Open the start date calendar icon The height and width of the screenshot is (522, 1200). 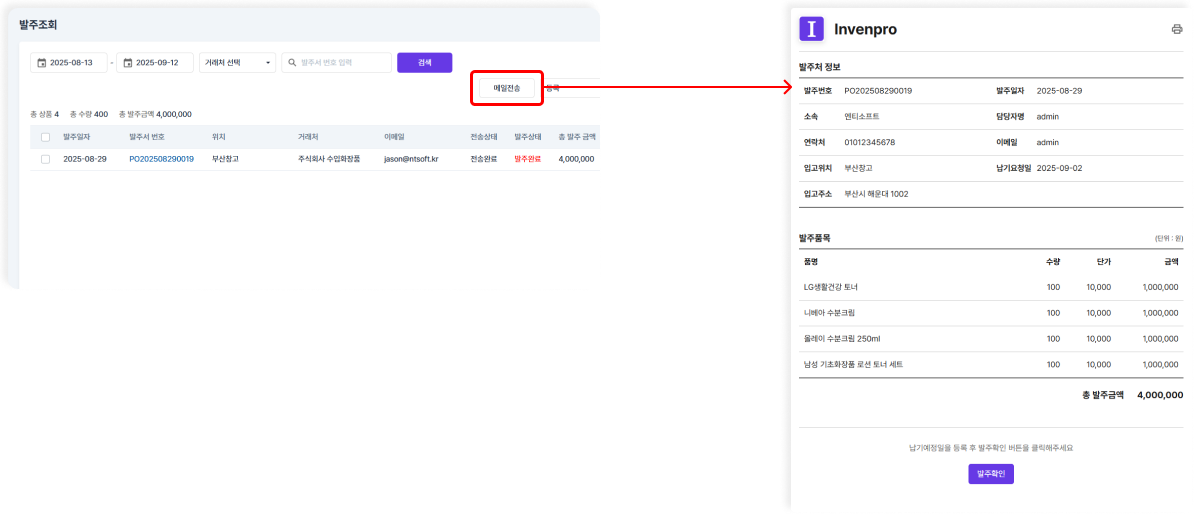pos(42,63)
